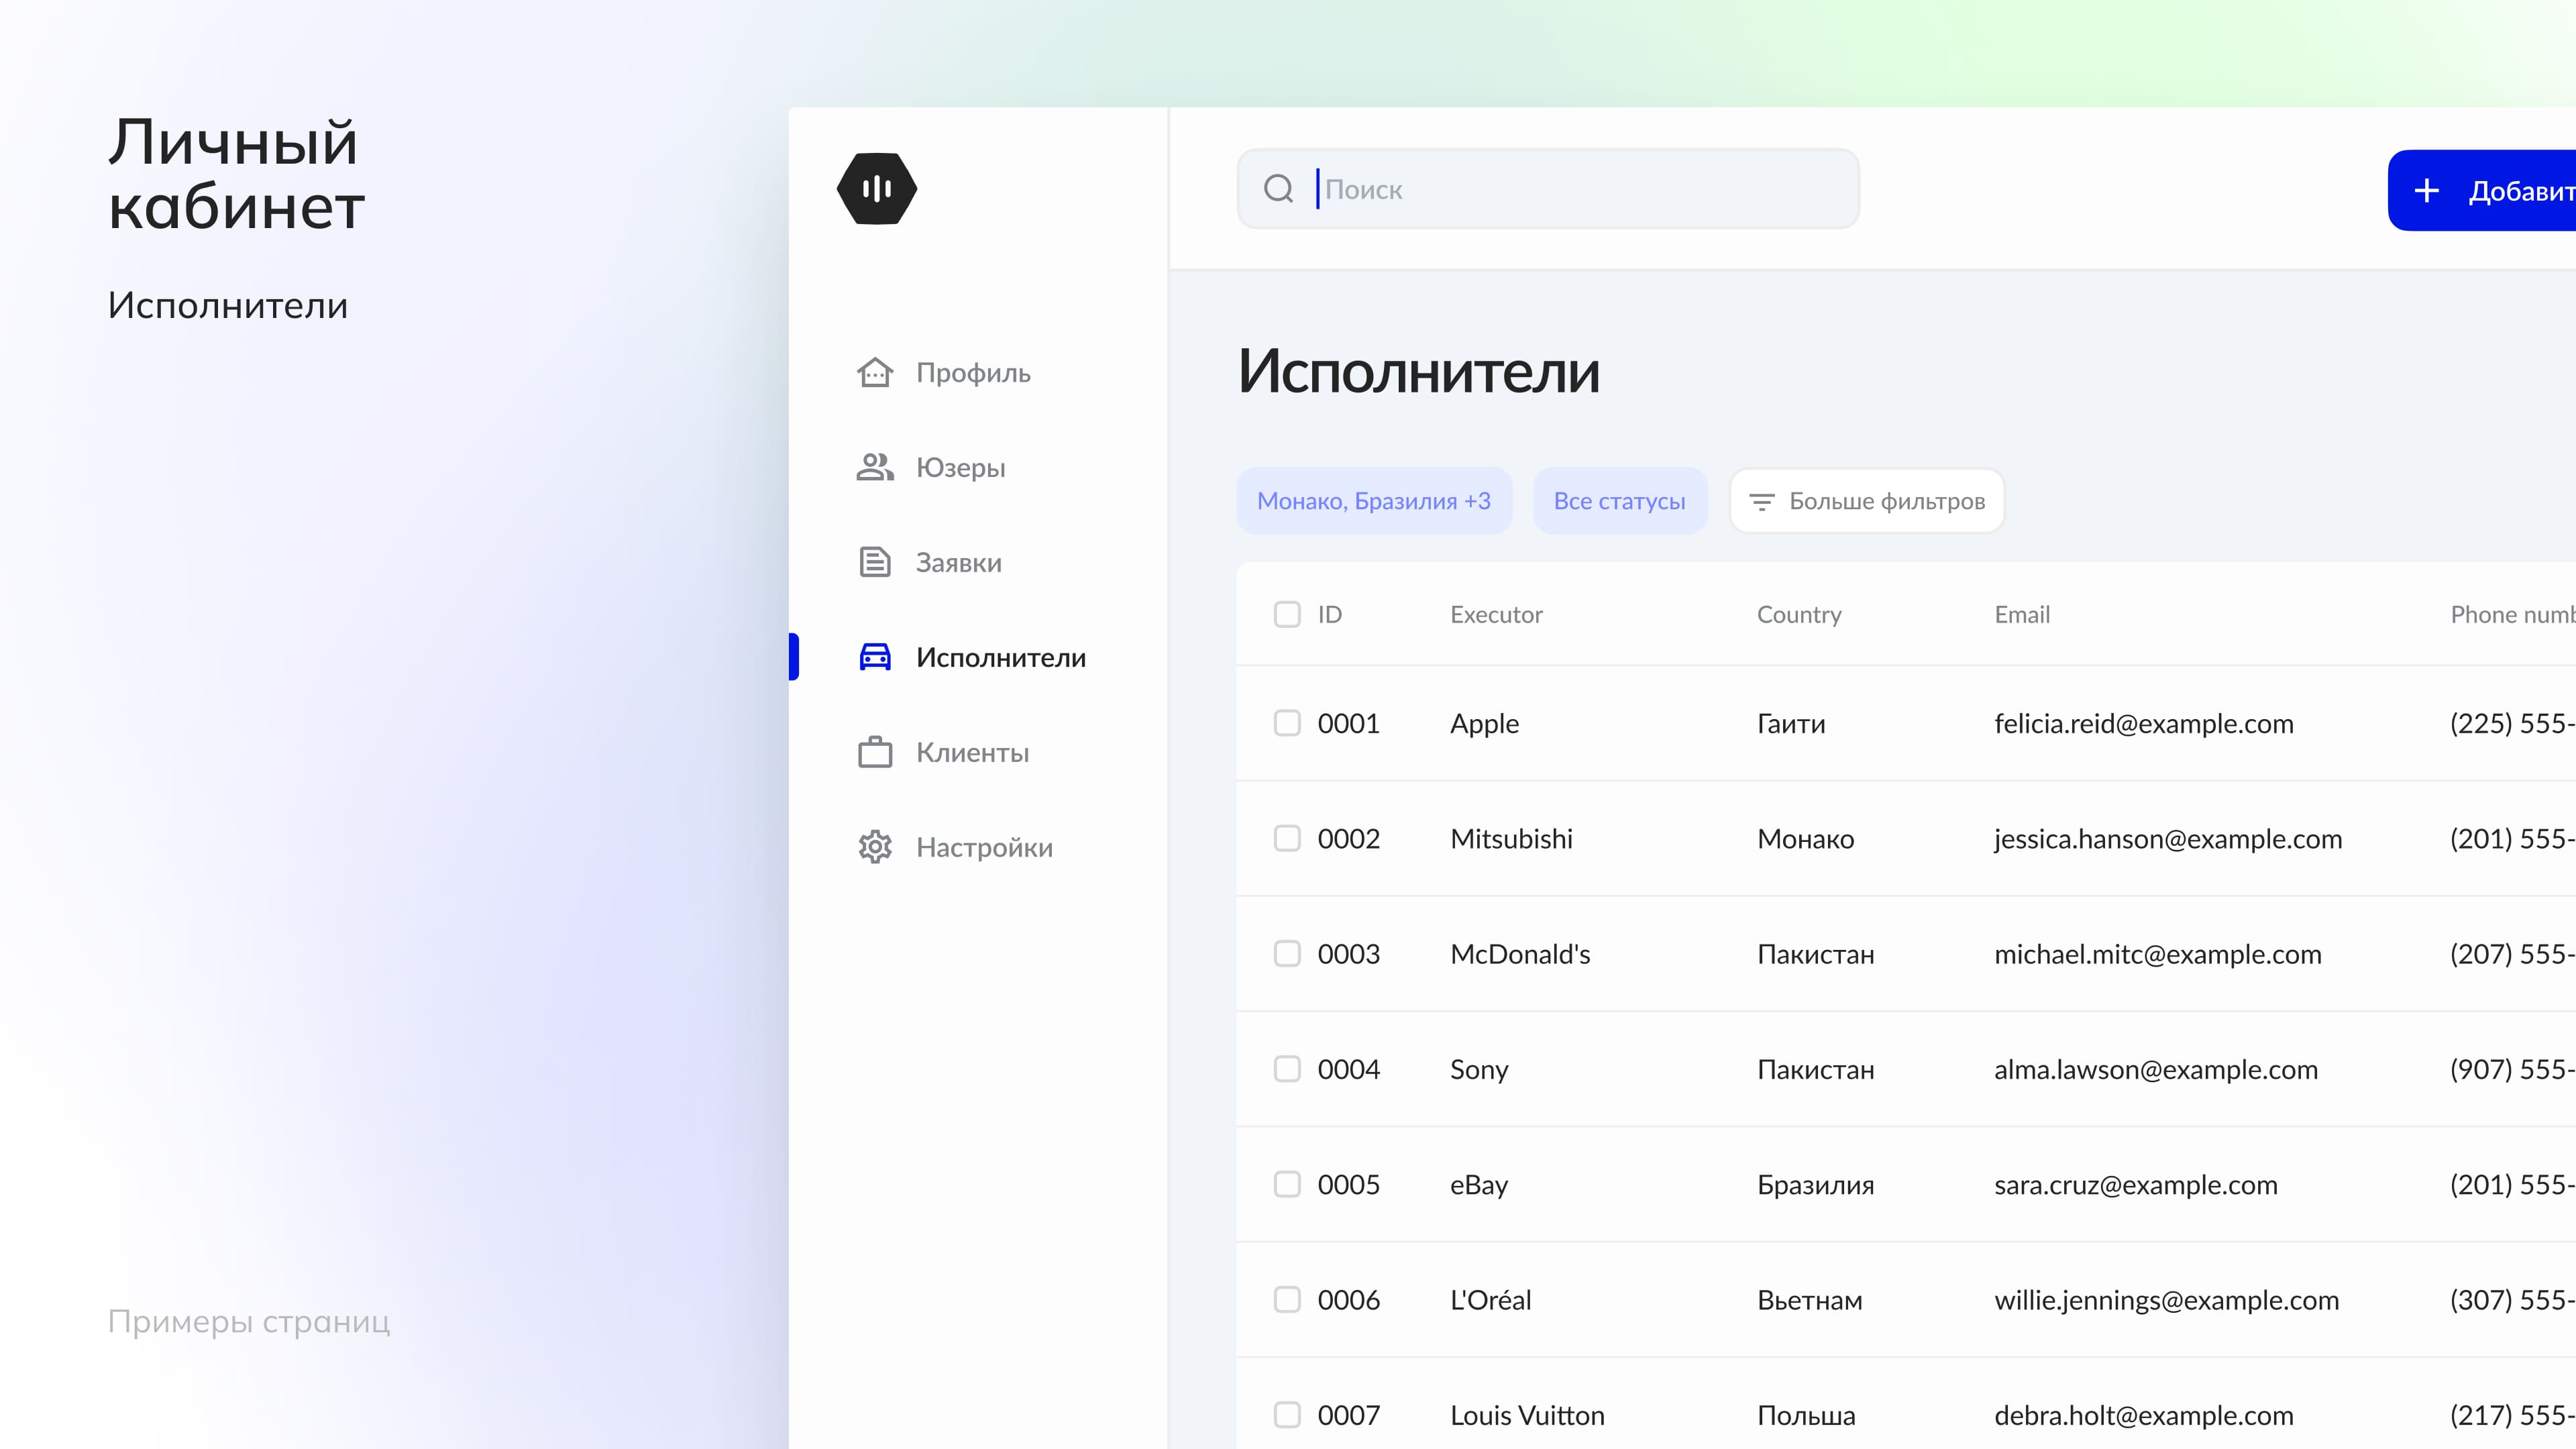This screenshot has height=1449, width=2576.
Task: Click the hexagon app logo
Action: [876, 188]
